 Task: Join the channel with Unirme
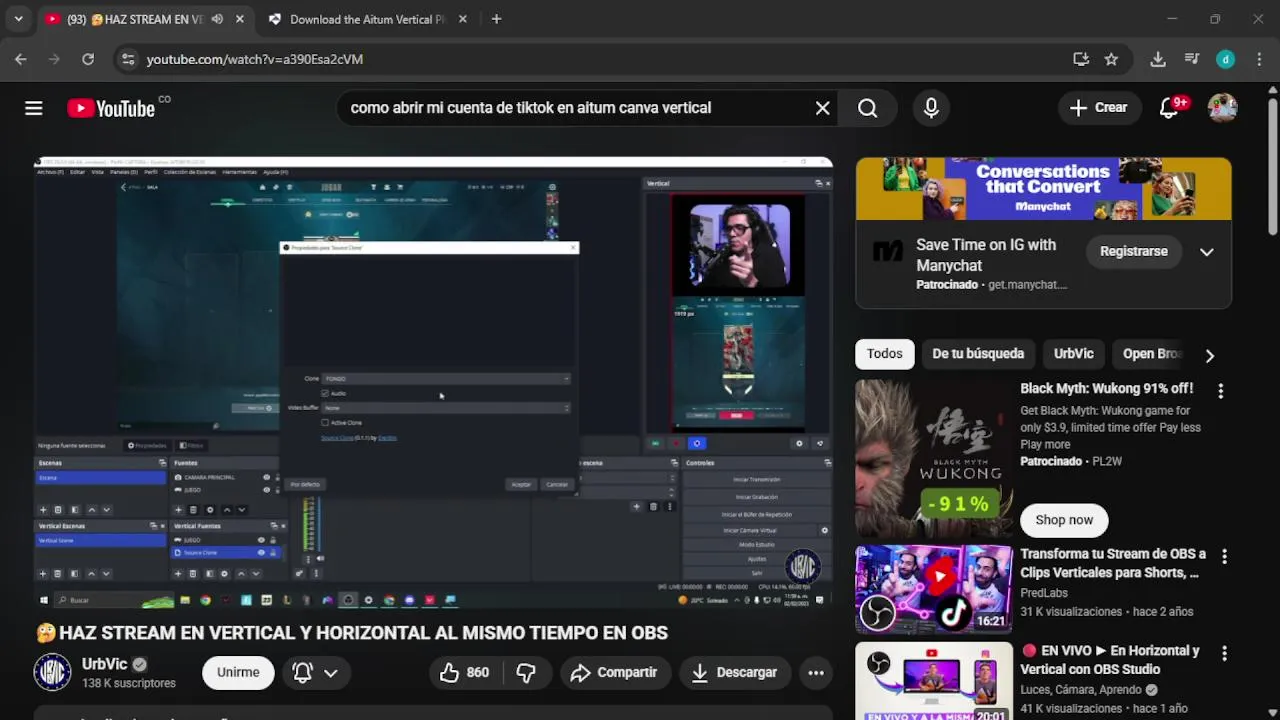tap(238, 673)
